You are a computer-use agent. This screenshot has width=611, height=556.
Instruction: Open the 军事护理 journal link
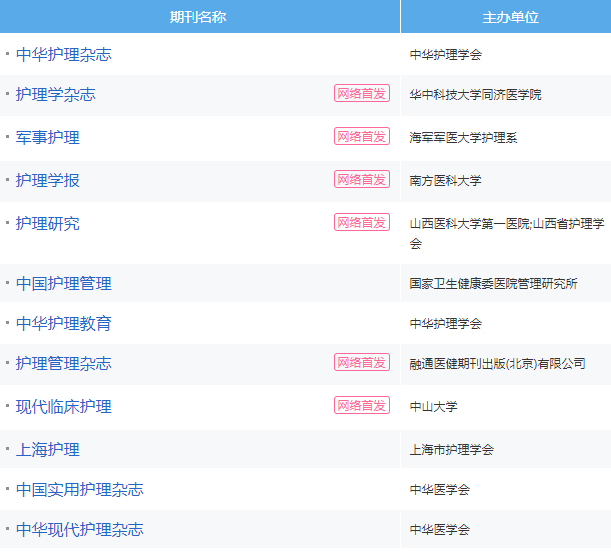(48, 138)
